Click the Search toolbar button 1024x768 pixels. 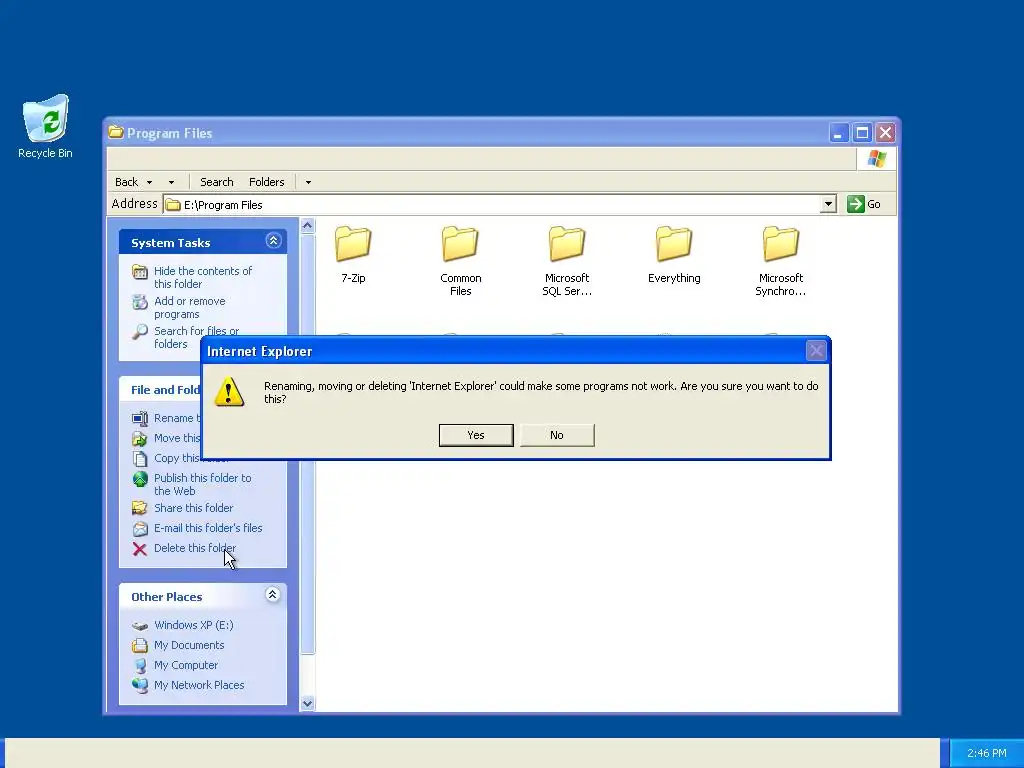pyautogui.click(x=216, y=182)
